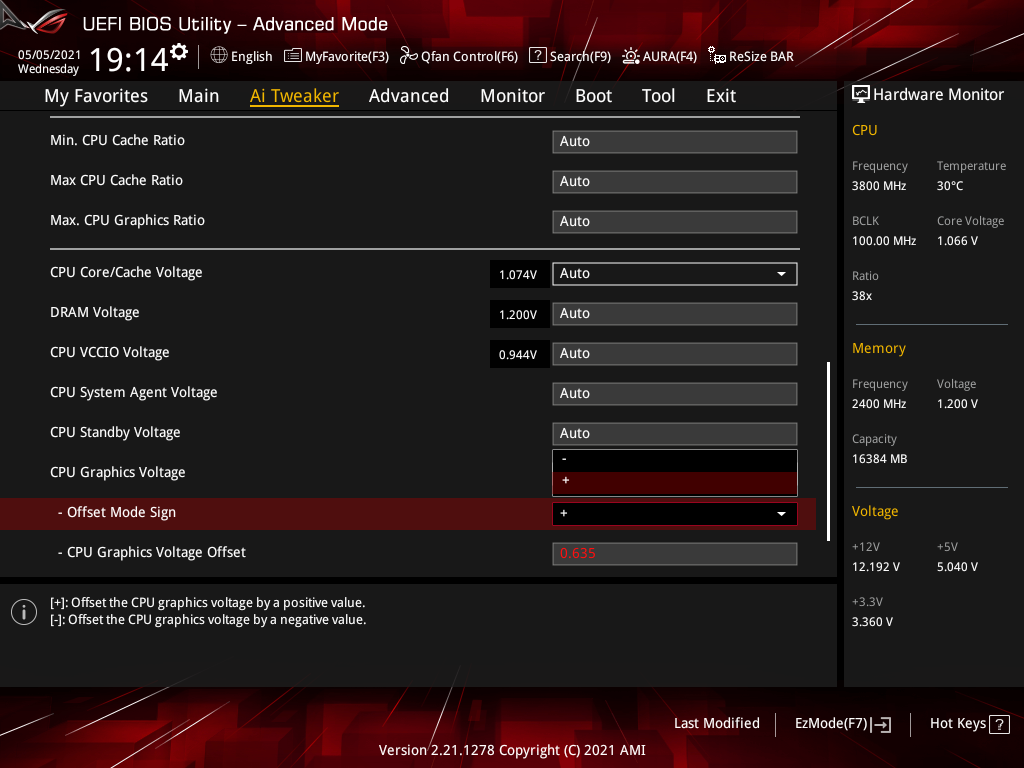Click the 100.00 MHz BCLK value
Viewport: 1024px width, 768px height.
point(884,241)
